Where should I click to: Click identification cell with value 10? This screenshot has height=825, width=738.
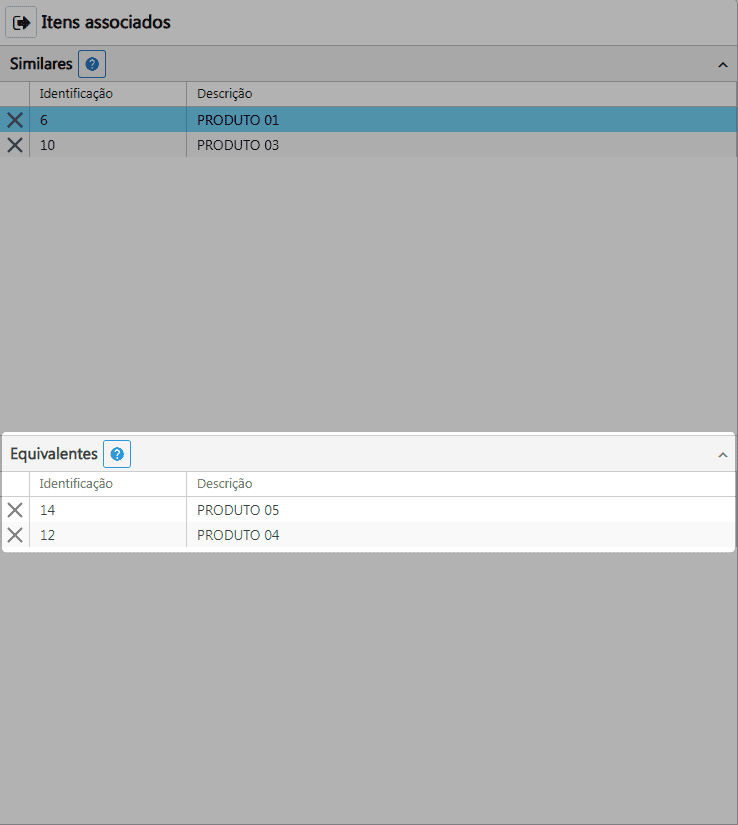pyautogui.click(x=46, y=145)
